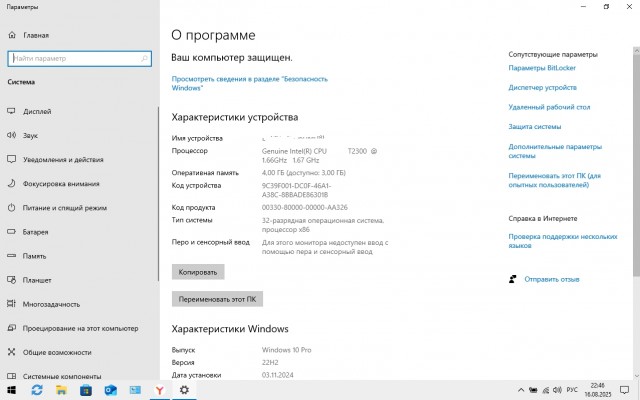Select version value 22H2
640x400 pixels.
[x=270, y=363]
